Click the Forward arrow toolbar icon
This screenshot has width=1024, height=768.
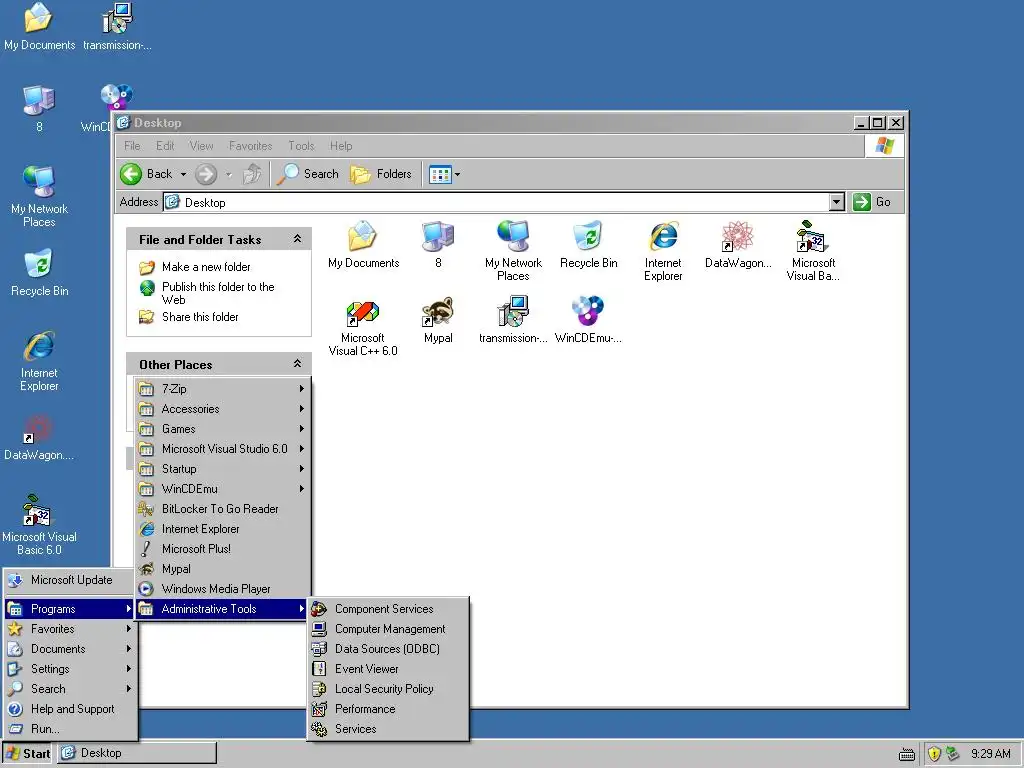click(x=206, y=174)
